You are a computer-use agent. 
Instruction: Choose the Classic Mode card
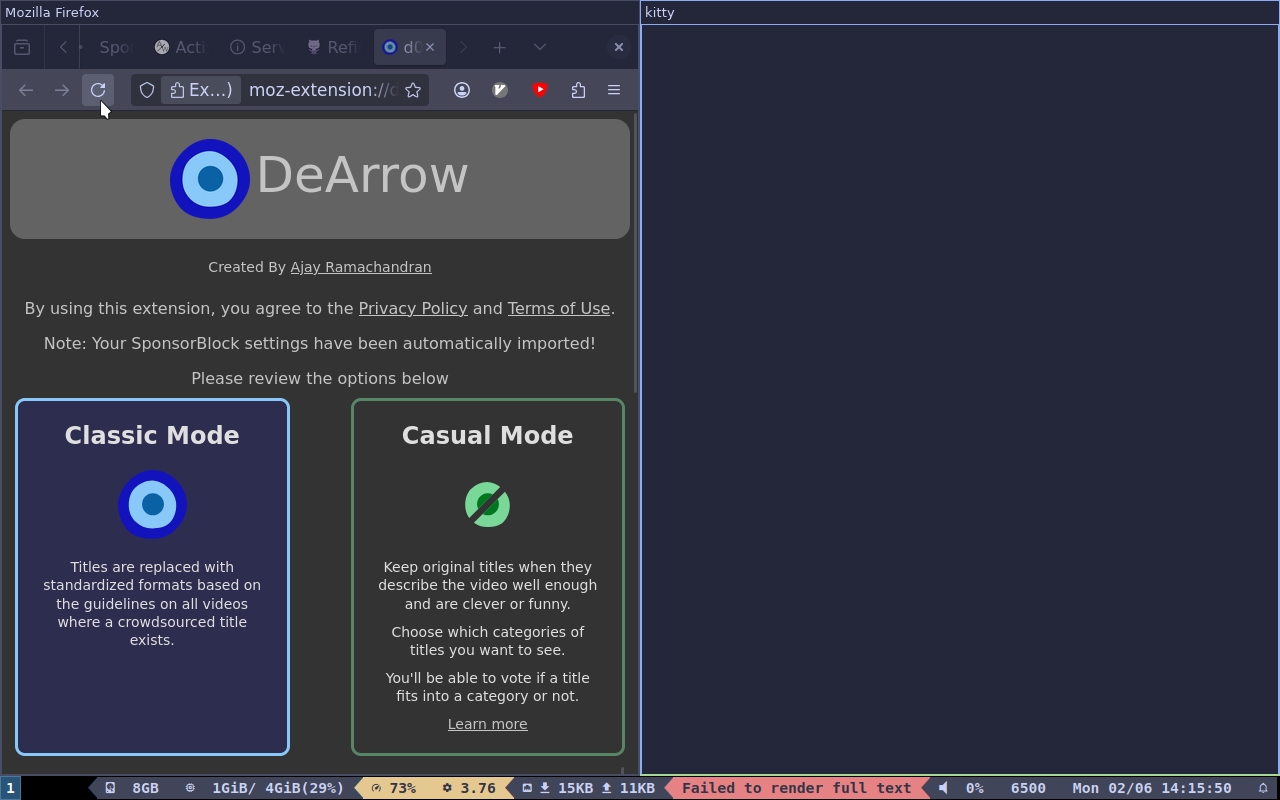(152, 577)
